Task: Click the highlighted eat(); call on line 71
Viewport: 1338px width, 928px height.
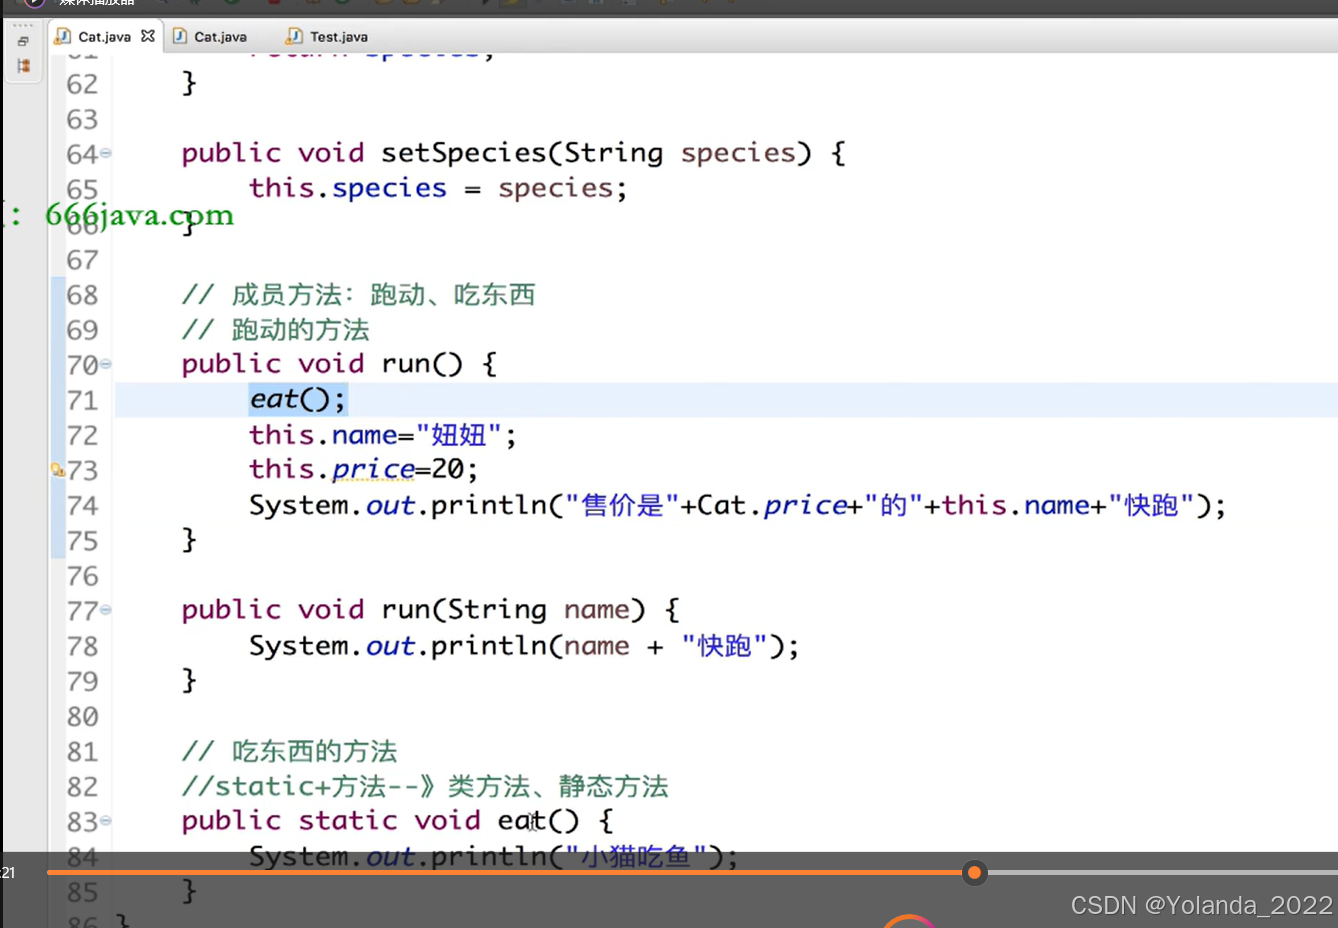Action: [x=298, y=399]
